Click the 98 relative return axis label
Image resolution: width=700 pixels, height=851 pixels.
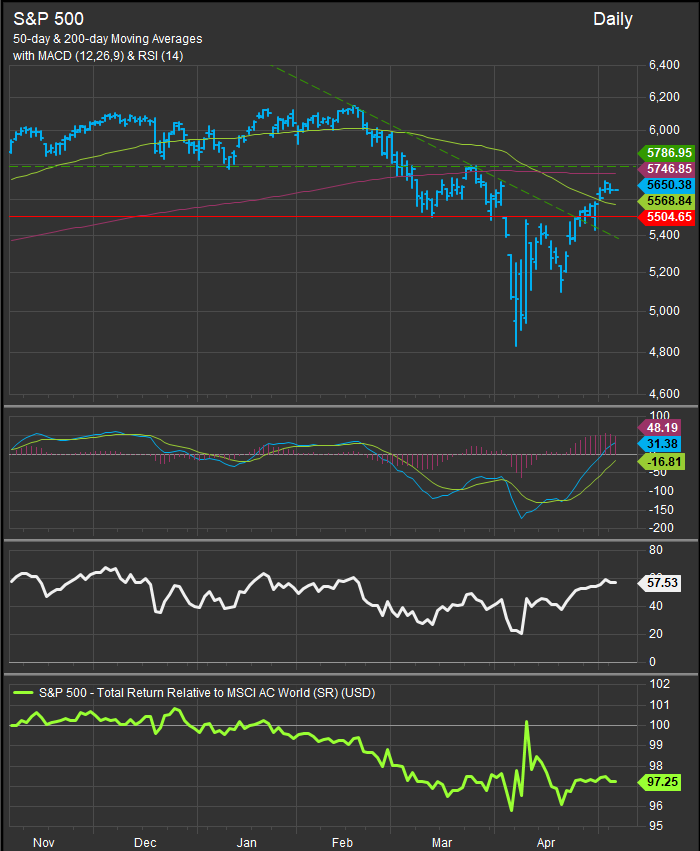(656, 765)
